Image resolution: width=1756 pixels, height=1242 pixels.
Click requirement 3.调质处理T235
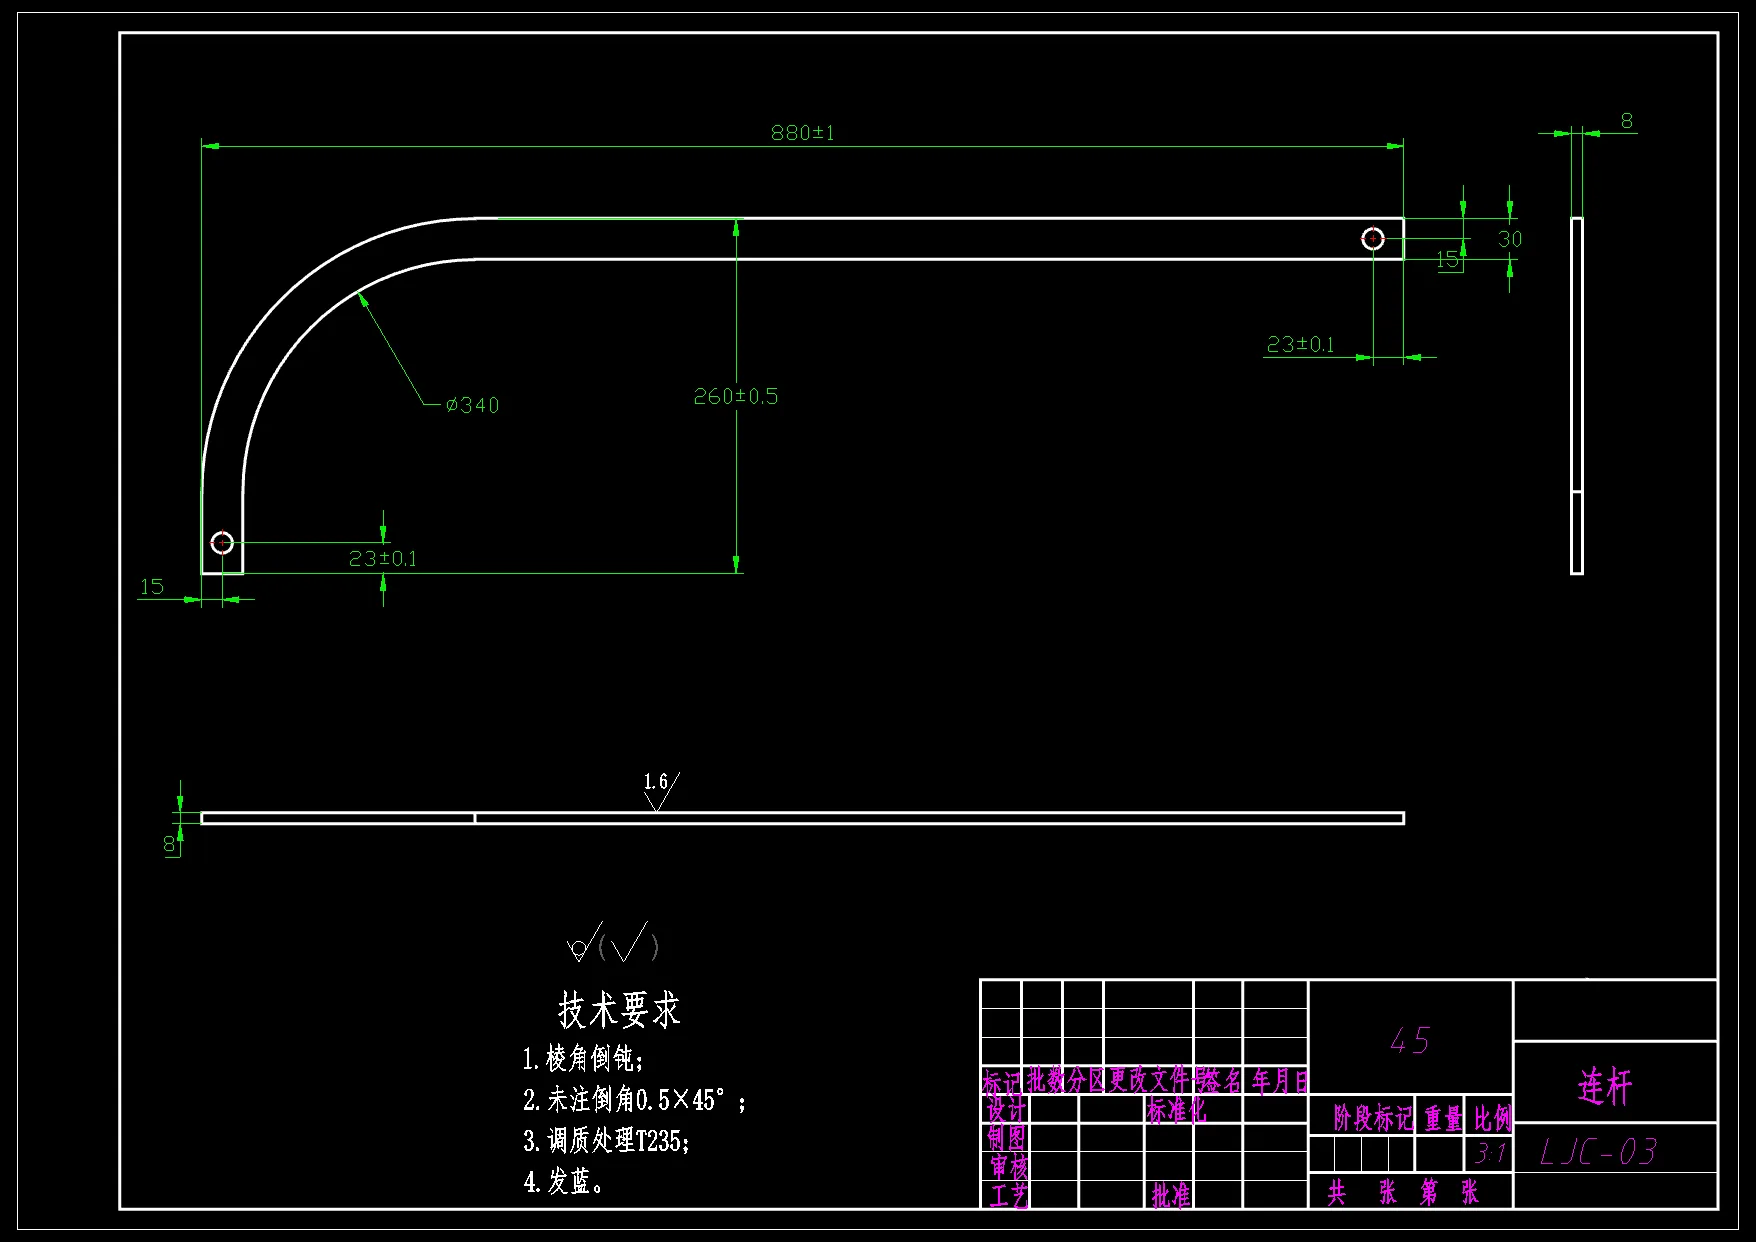click(607, 1141)
